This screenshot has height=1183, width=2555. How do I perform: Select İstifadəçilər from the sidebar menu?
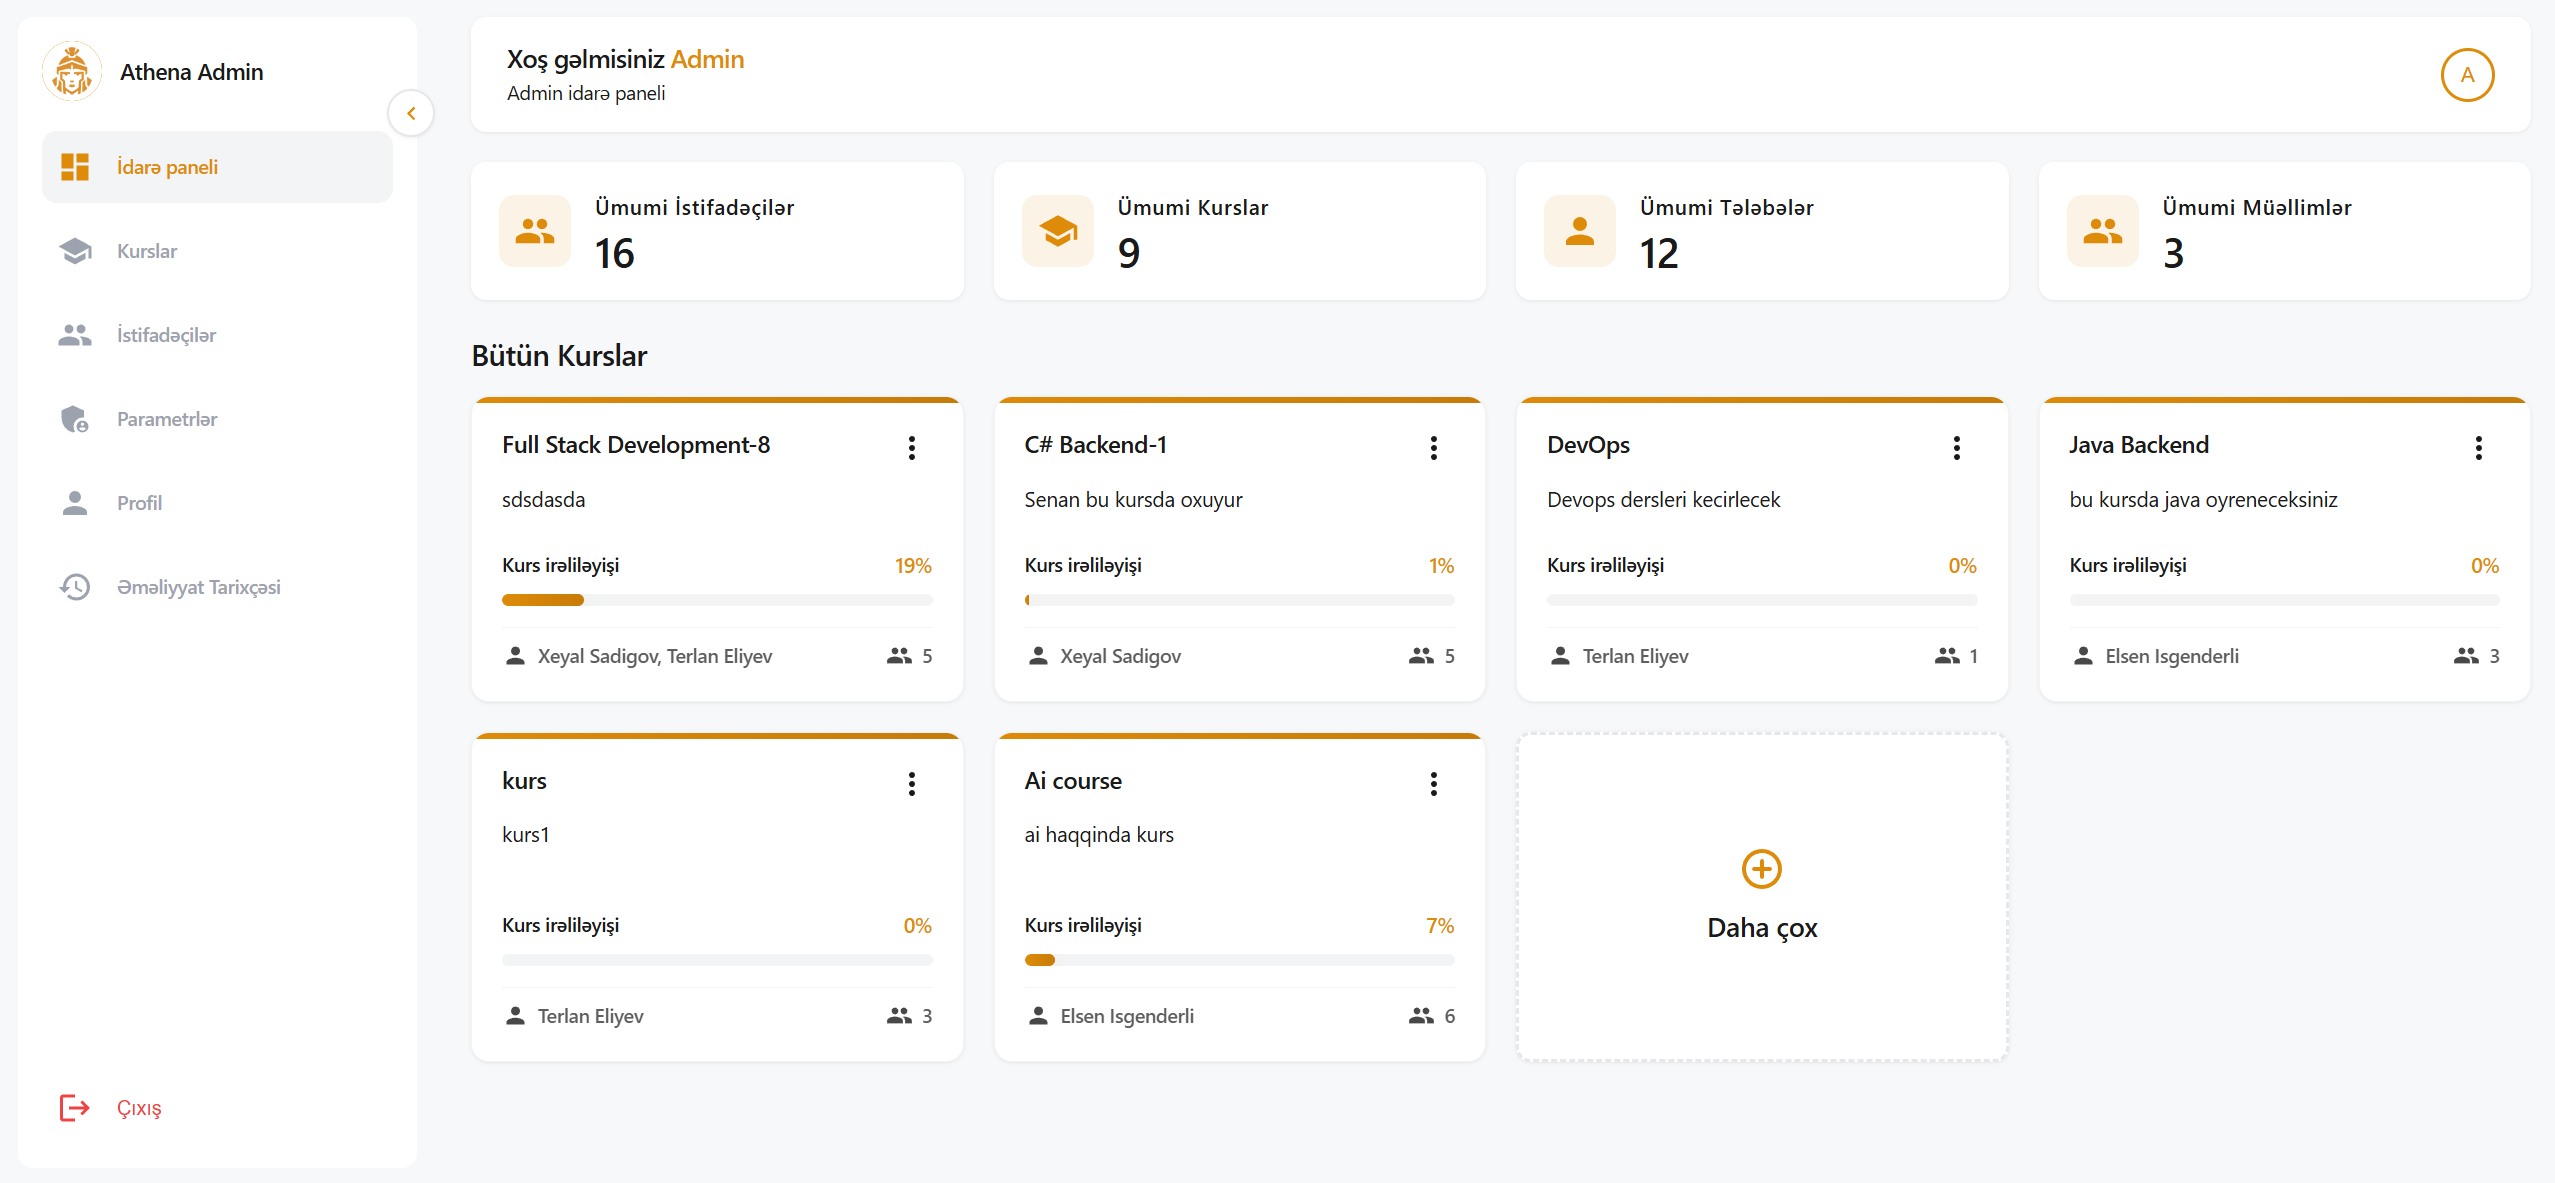[x=165, y=335]
